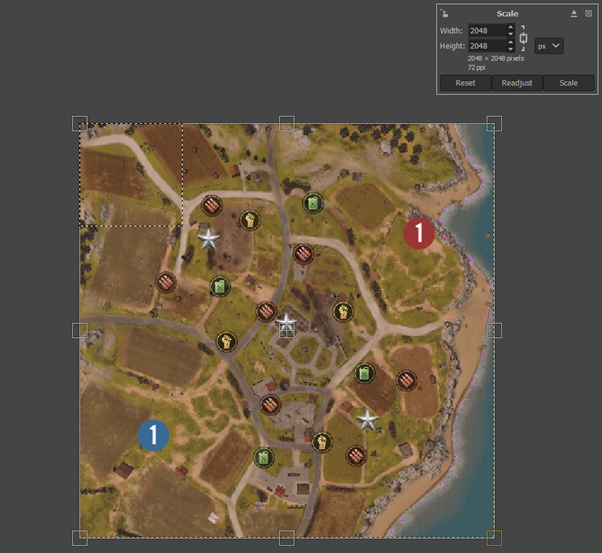Increase Height value with up arrow
Image resolution: width=602 pixels, height=553 pixels.
pos(510,42)
